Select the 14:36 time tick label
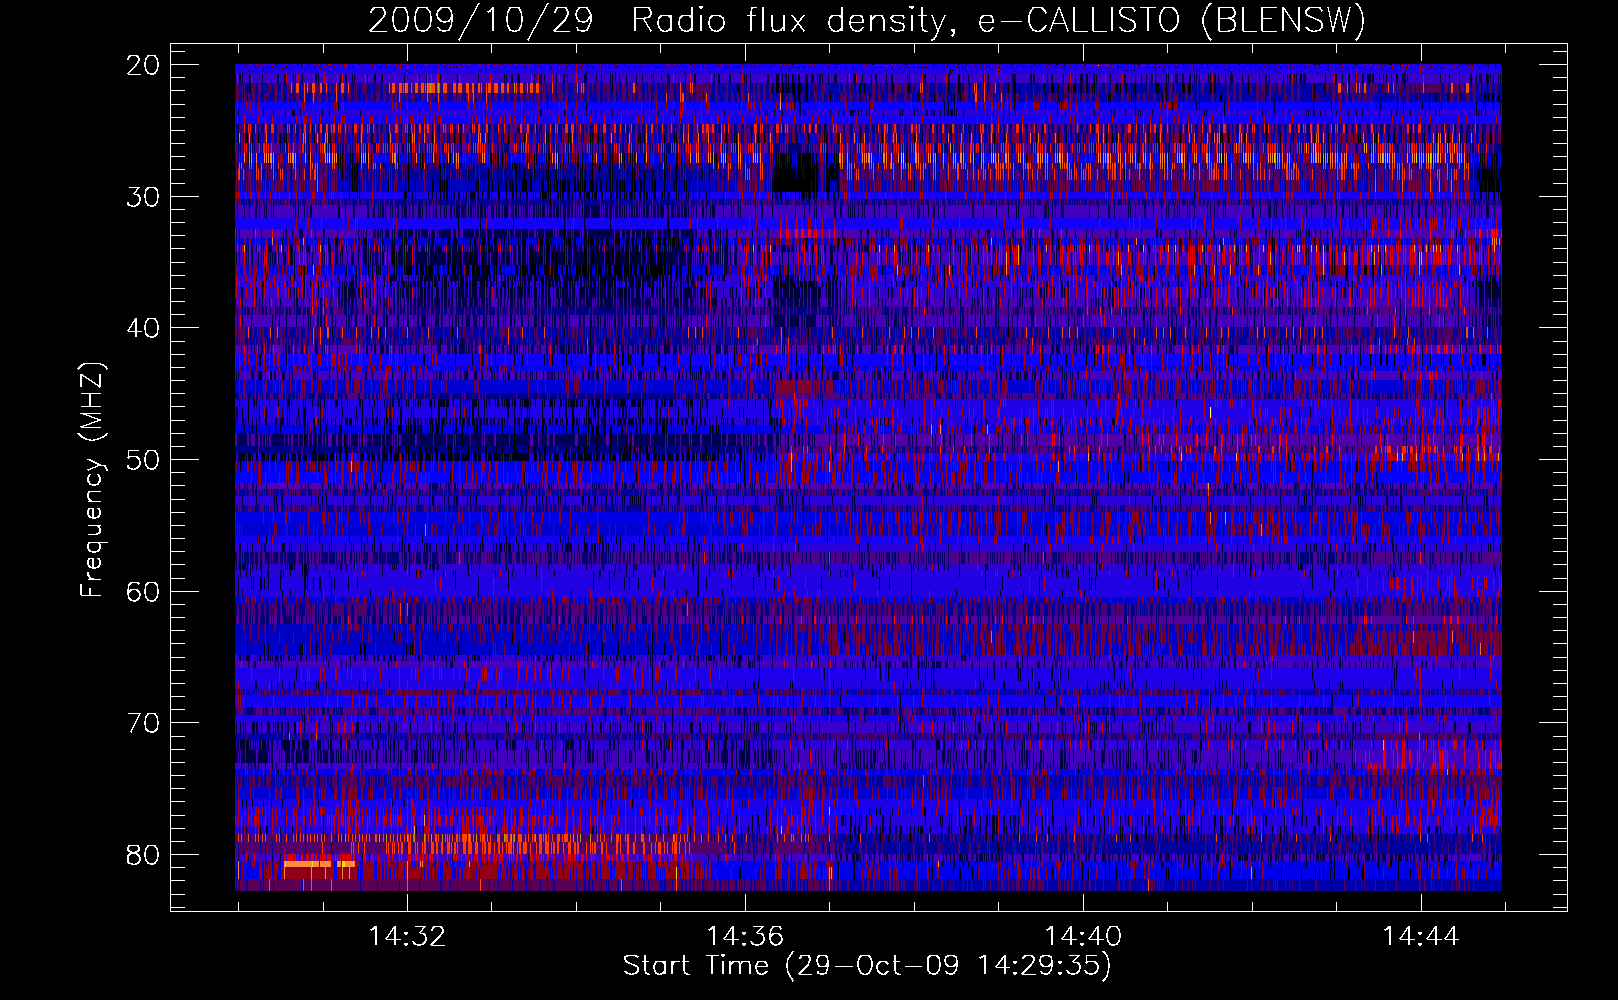 click(x=745, y=937)
